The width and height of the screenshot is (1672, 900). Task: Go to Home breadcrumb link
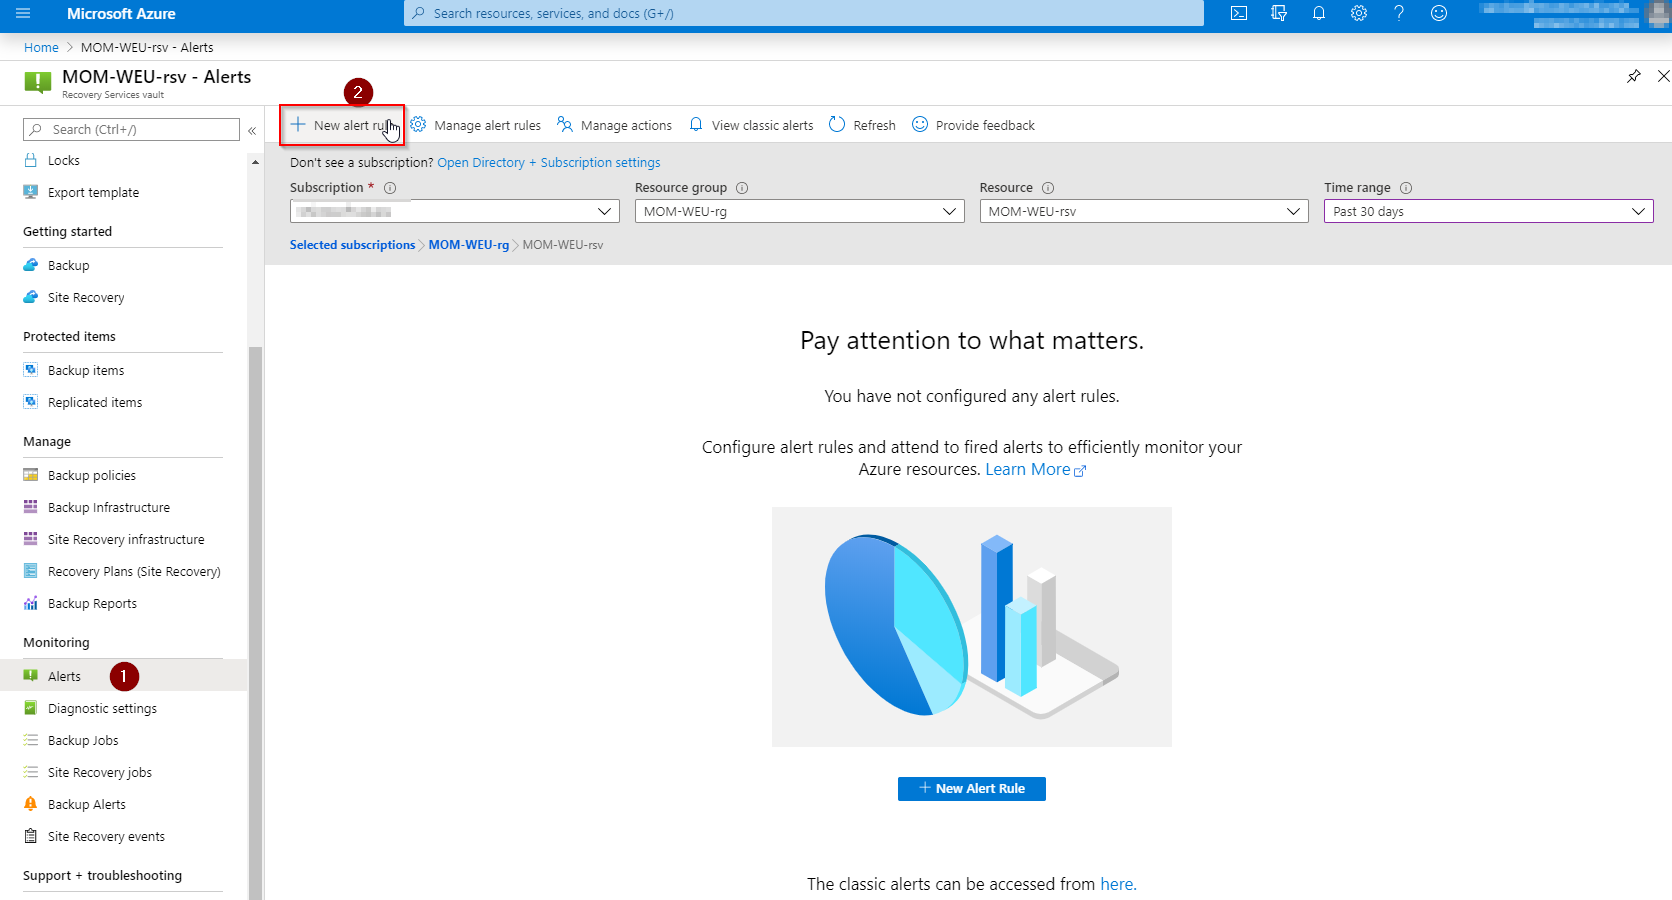pyautogui.click(x=41, y=47)
